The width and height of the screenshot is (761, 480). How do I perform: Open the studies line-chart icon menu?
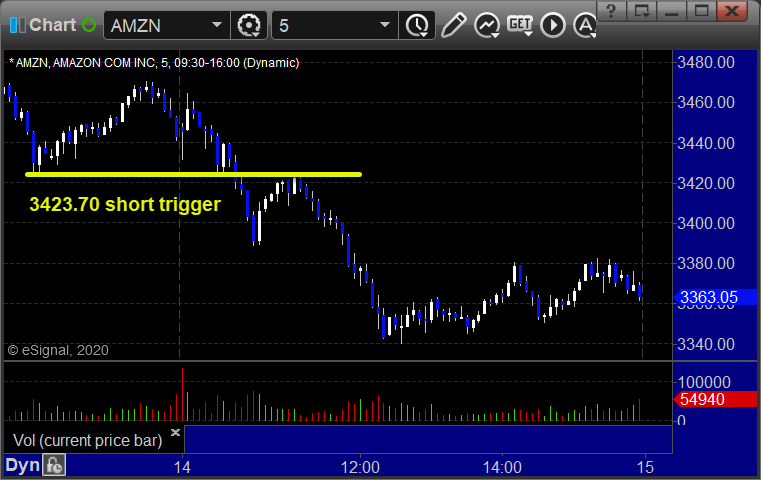[487, 25]
